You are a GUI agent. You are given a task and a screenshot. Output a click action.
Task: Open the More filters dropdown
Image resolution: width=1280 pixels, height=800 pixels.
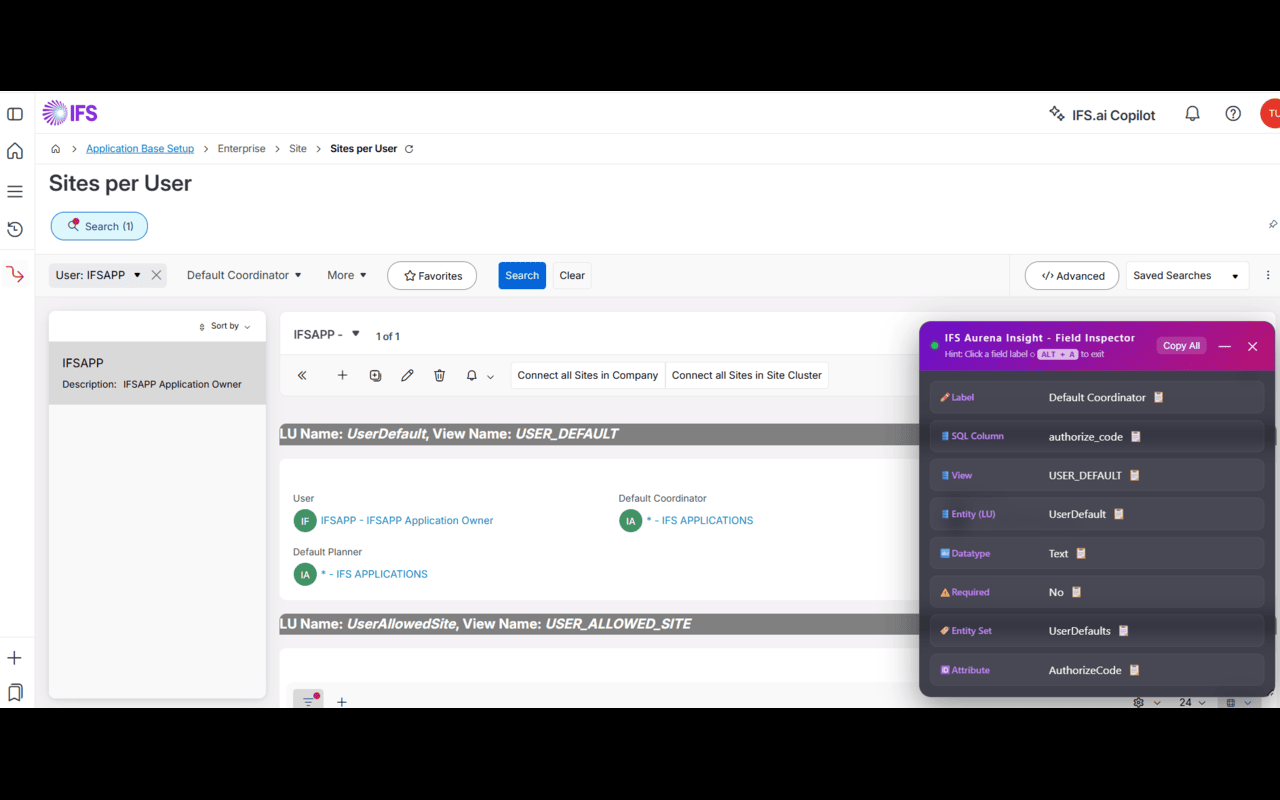click(347, 275)
